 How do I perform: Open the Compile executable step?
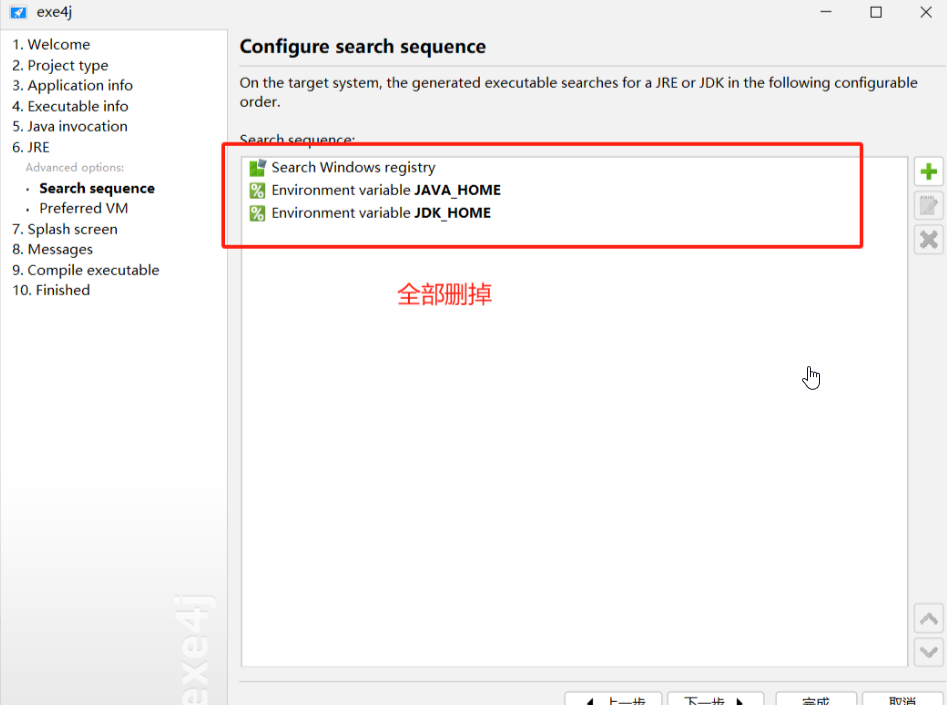[85, 270]
